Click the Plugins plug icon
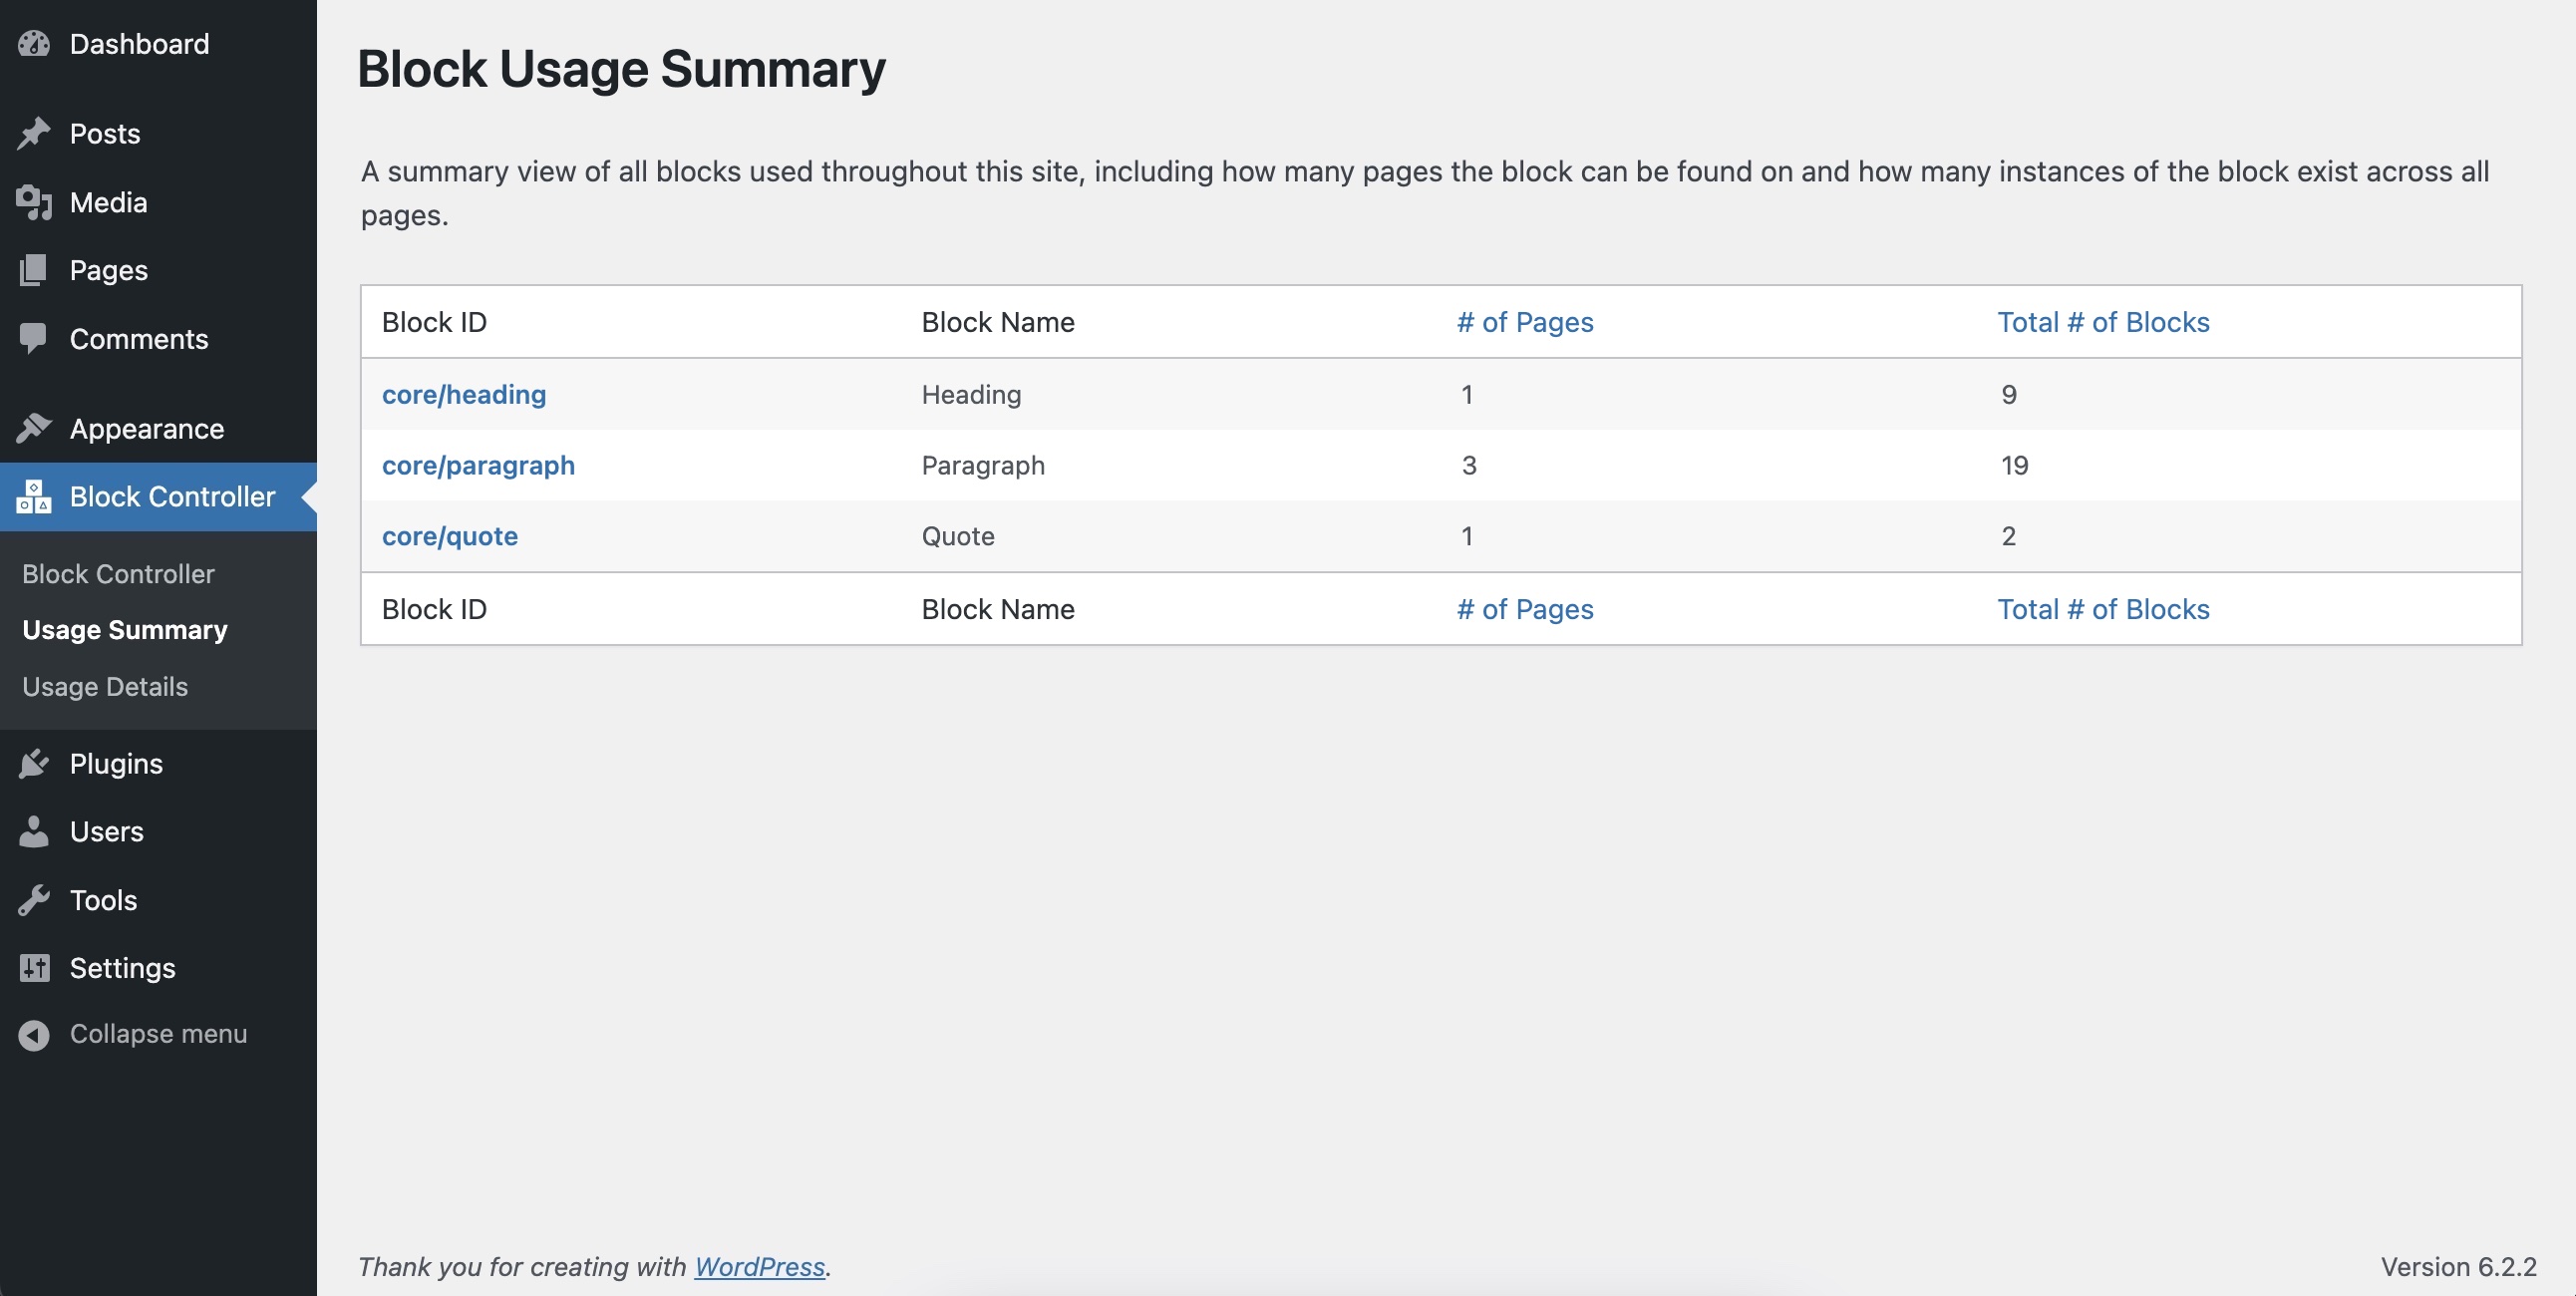Screen dimensions: 2576x1296 pos(34,763)
